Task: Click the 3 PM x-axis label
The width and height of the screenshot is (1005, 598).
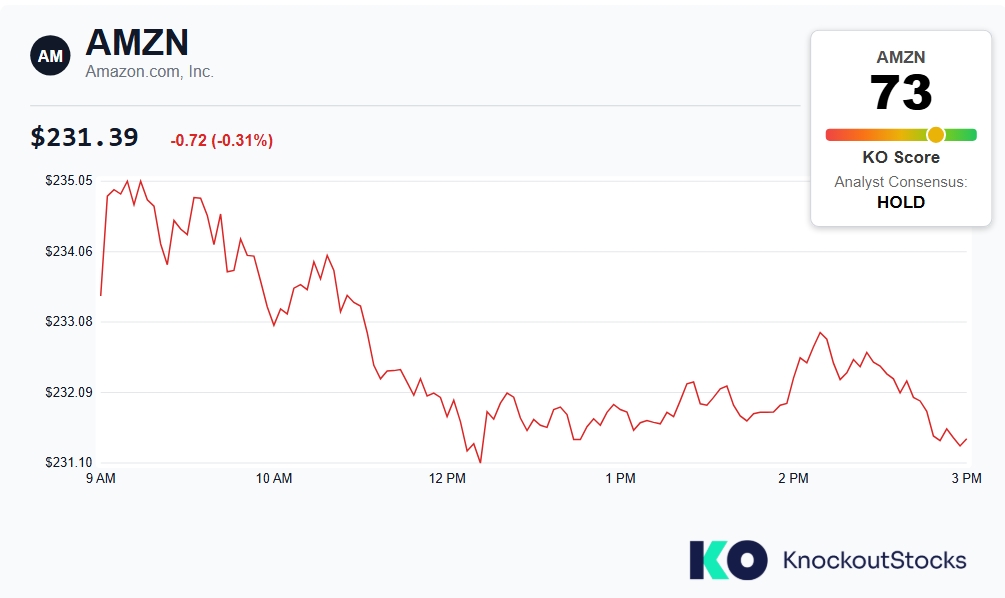Action: [967, 478]
